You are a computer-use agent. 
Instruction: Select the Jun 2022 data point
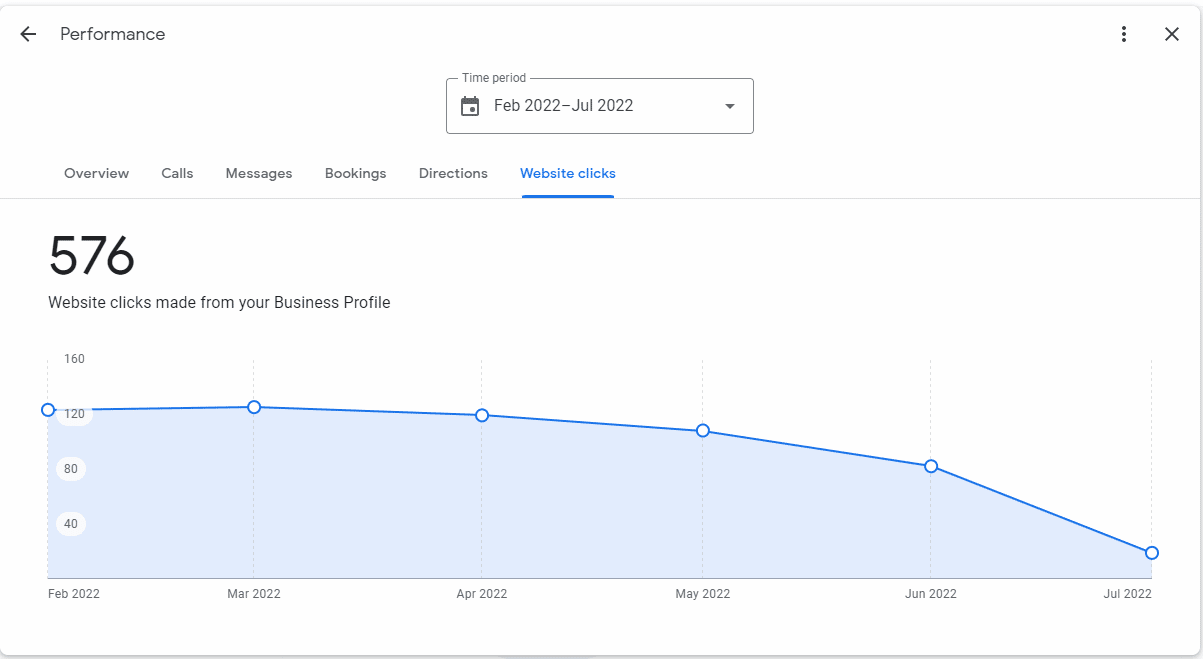coord(931,466)
